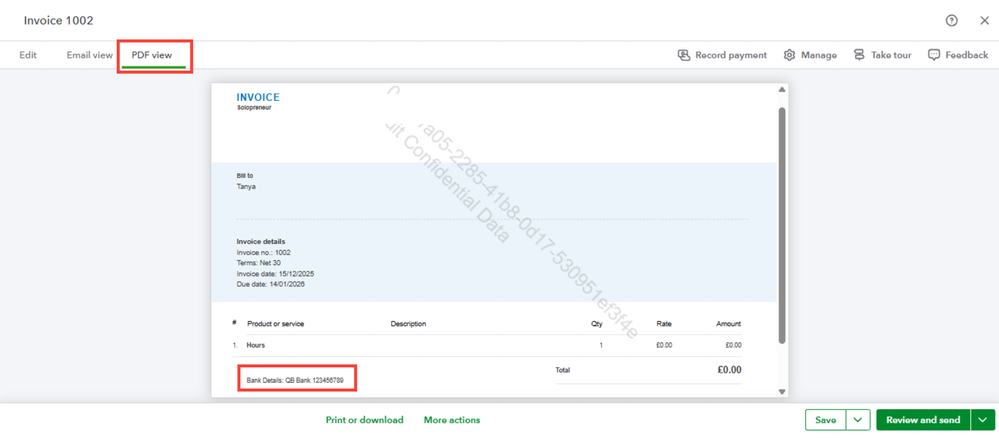Click the PDF preview scroll down arrow

pyautogui.click(x=782, y=391)
